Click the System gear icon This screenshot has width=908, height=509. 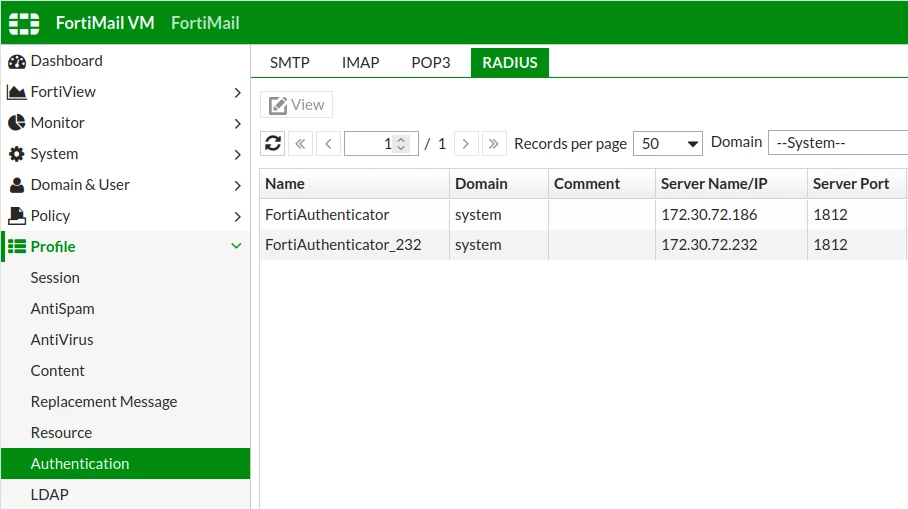coord(17,154)
